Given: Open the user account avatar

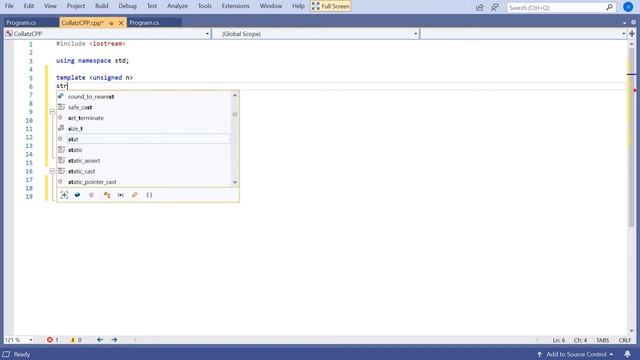Looking at the screenshot, I should (x=628, y=7).
